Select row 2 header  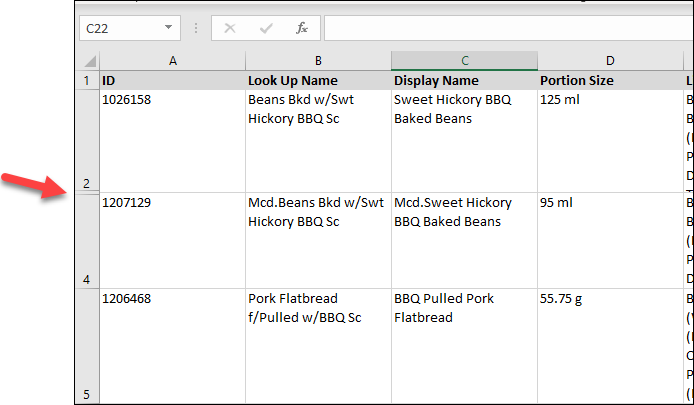[x=87, y=140]
